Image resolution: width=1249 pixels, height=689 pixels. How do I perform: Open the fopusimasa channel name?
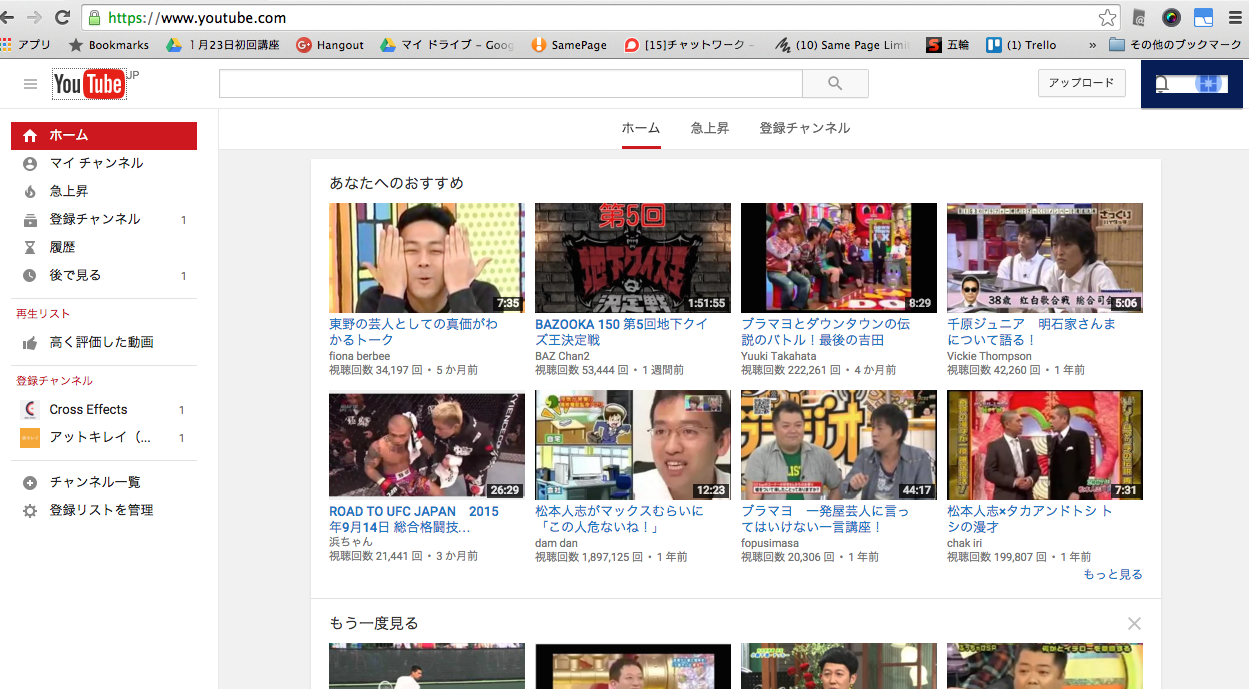click(x=770, y=543)
